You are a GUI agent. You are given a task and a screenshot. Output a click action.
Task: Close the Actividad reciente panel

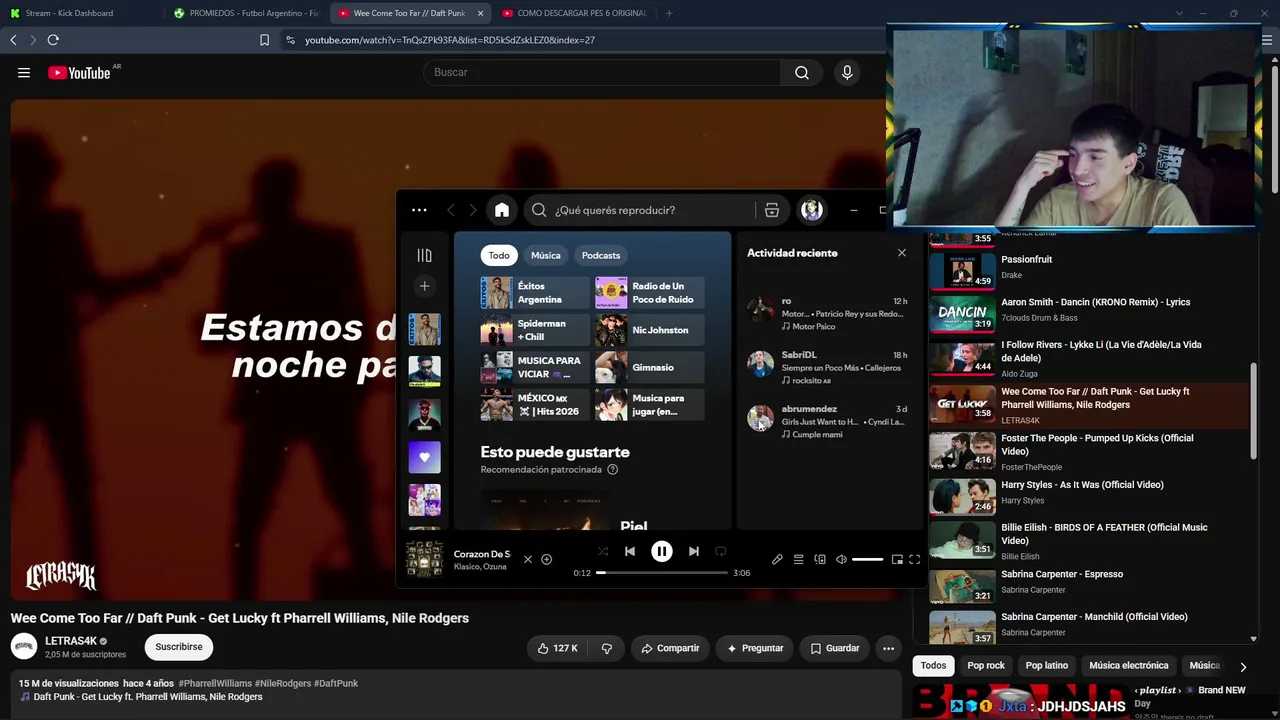(x=902, y=253)
